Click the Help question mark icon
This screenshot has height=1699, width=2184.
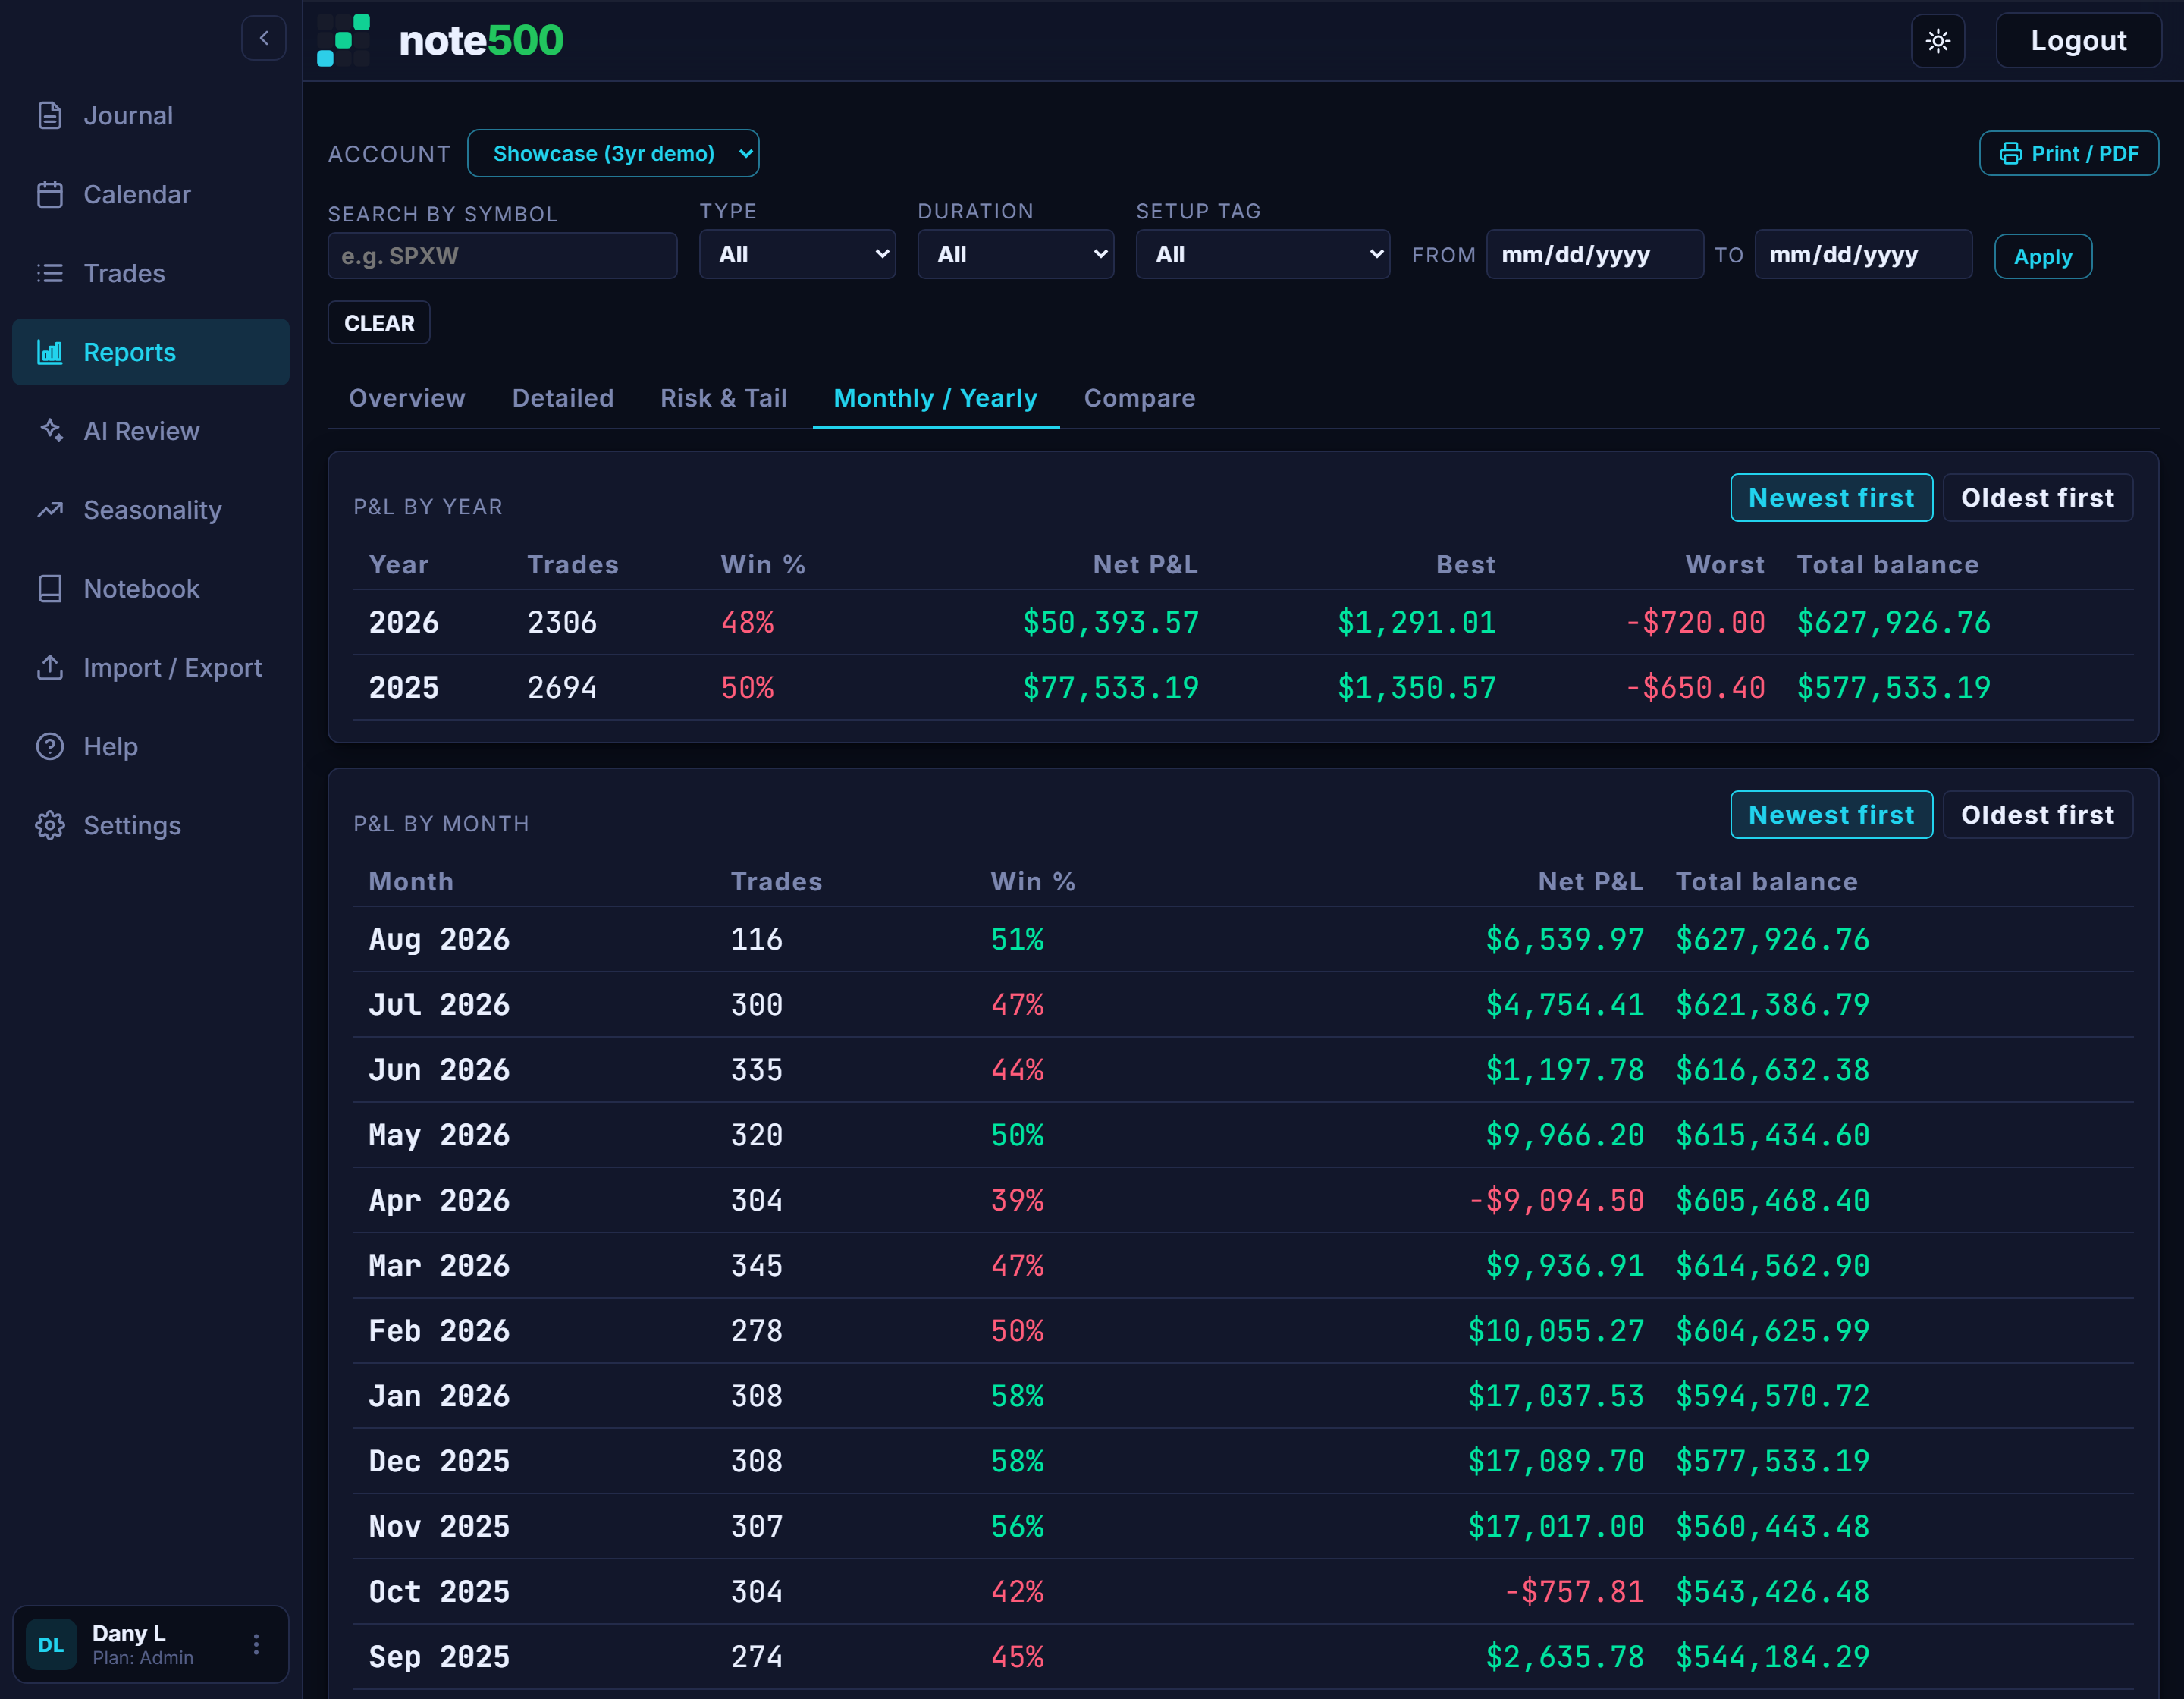(x=50, y=746)
